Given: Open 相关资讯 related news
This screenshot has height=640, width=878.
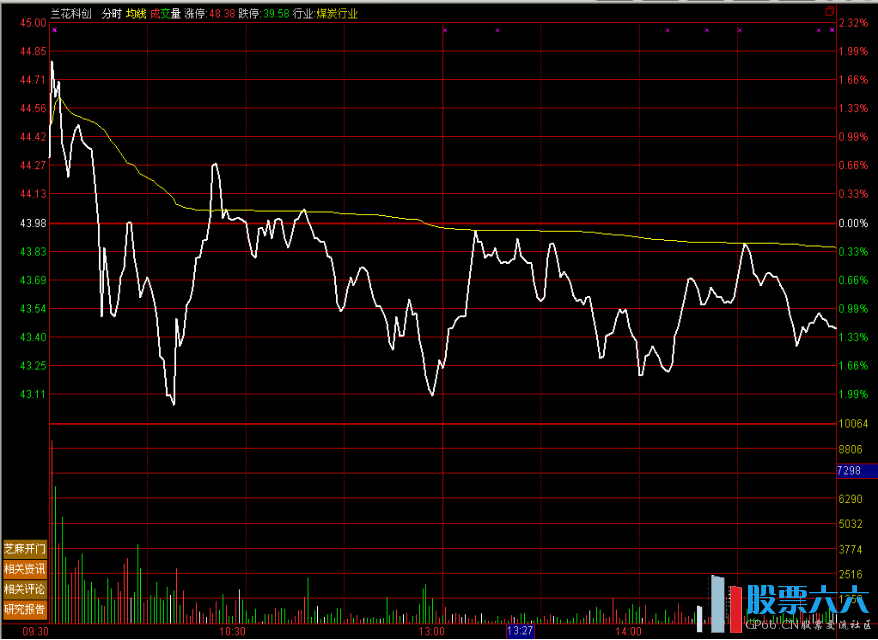Looking at the screenshot, I should coord(25,569).
